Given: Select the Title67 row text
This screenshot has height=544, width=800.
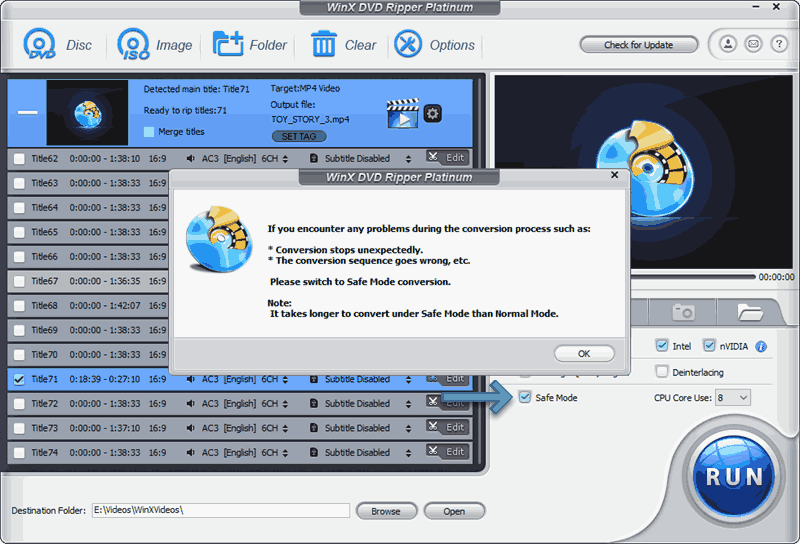Looking at the screenshot, I should 45,281.
